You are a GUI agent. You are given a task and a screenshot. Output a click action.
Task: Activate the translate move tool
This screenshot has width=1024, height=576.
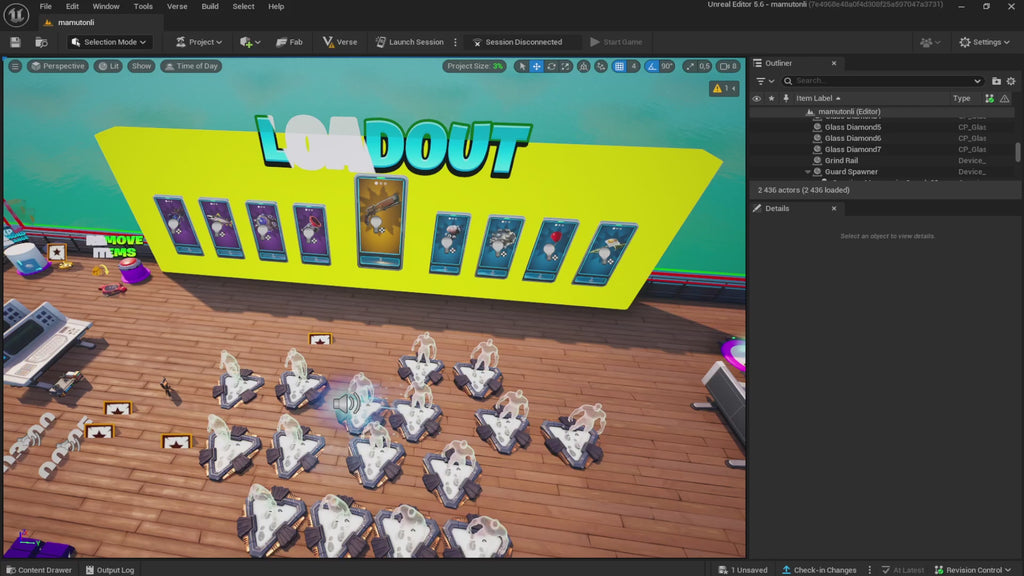coord(536,66)
